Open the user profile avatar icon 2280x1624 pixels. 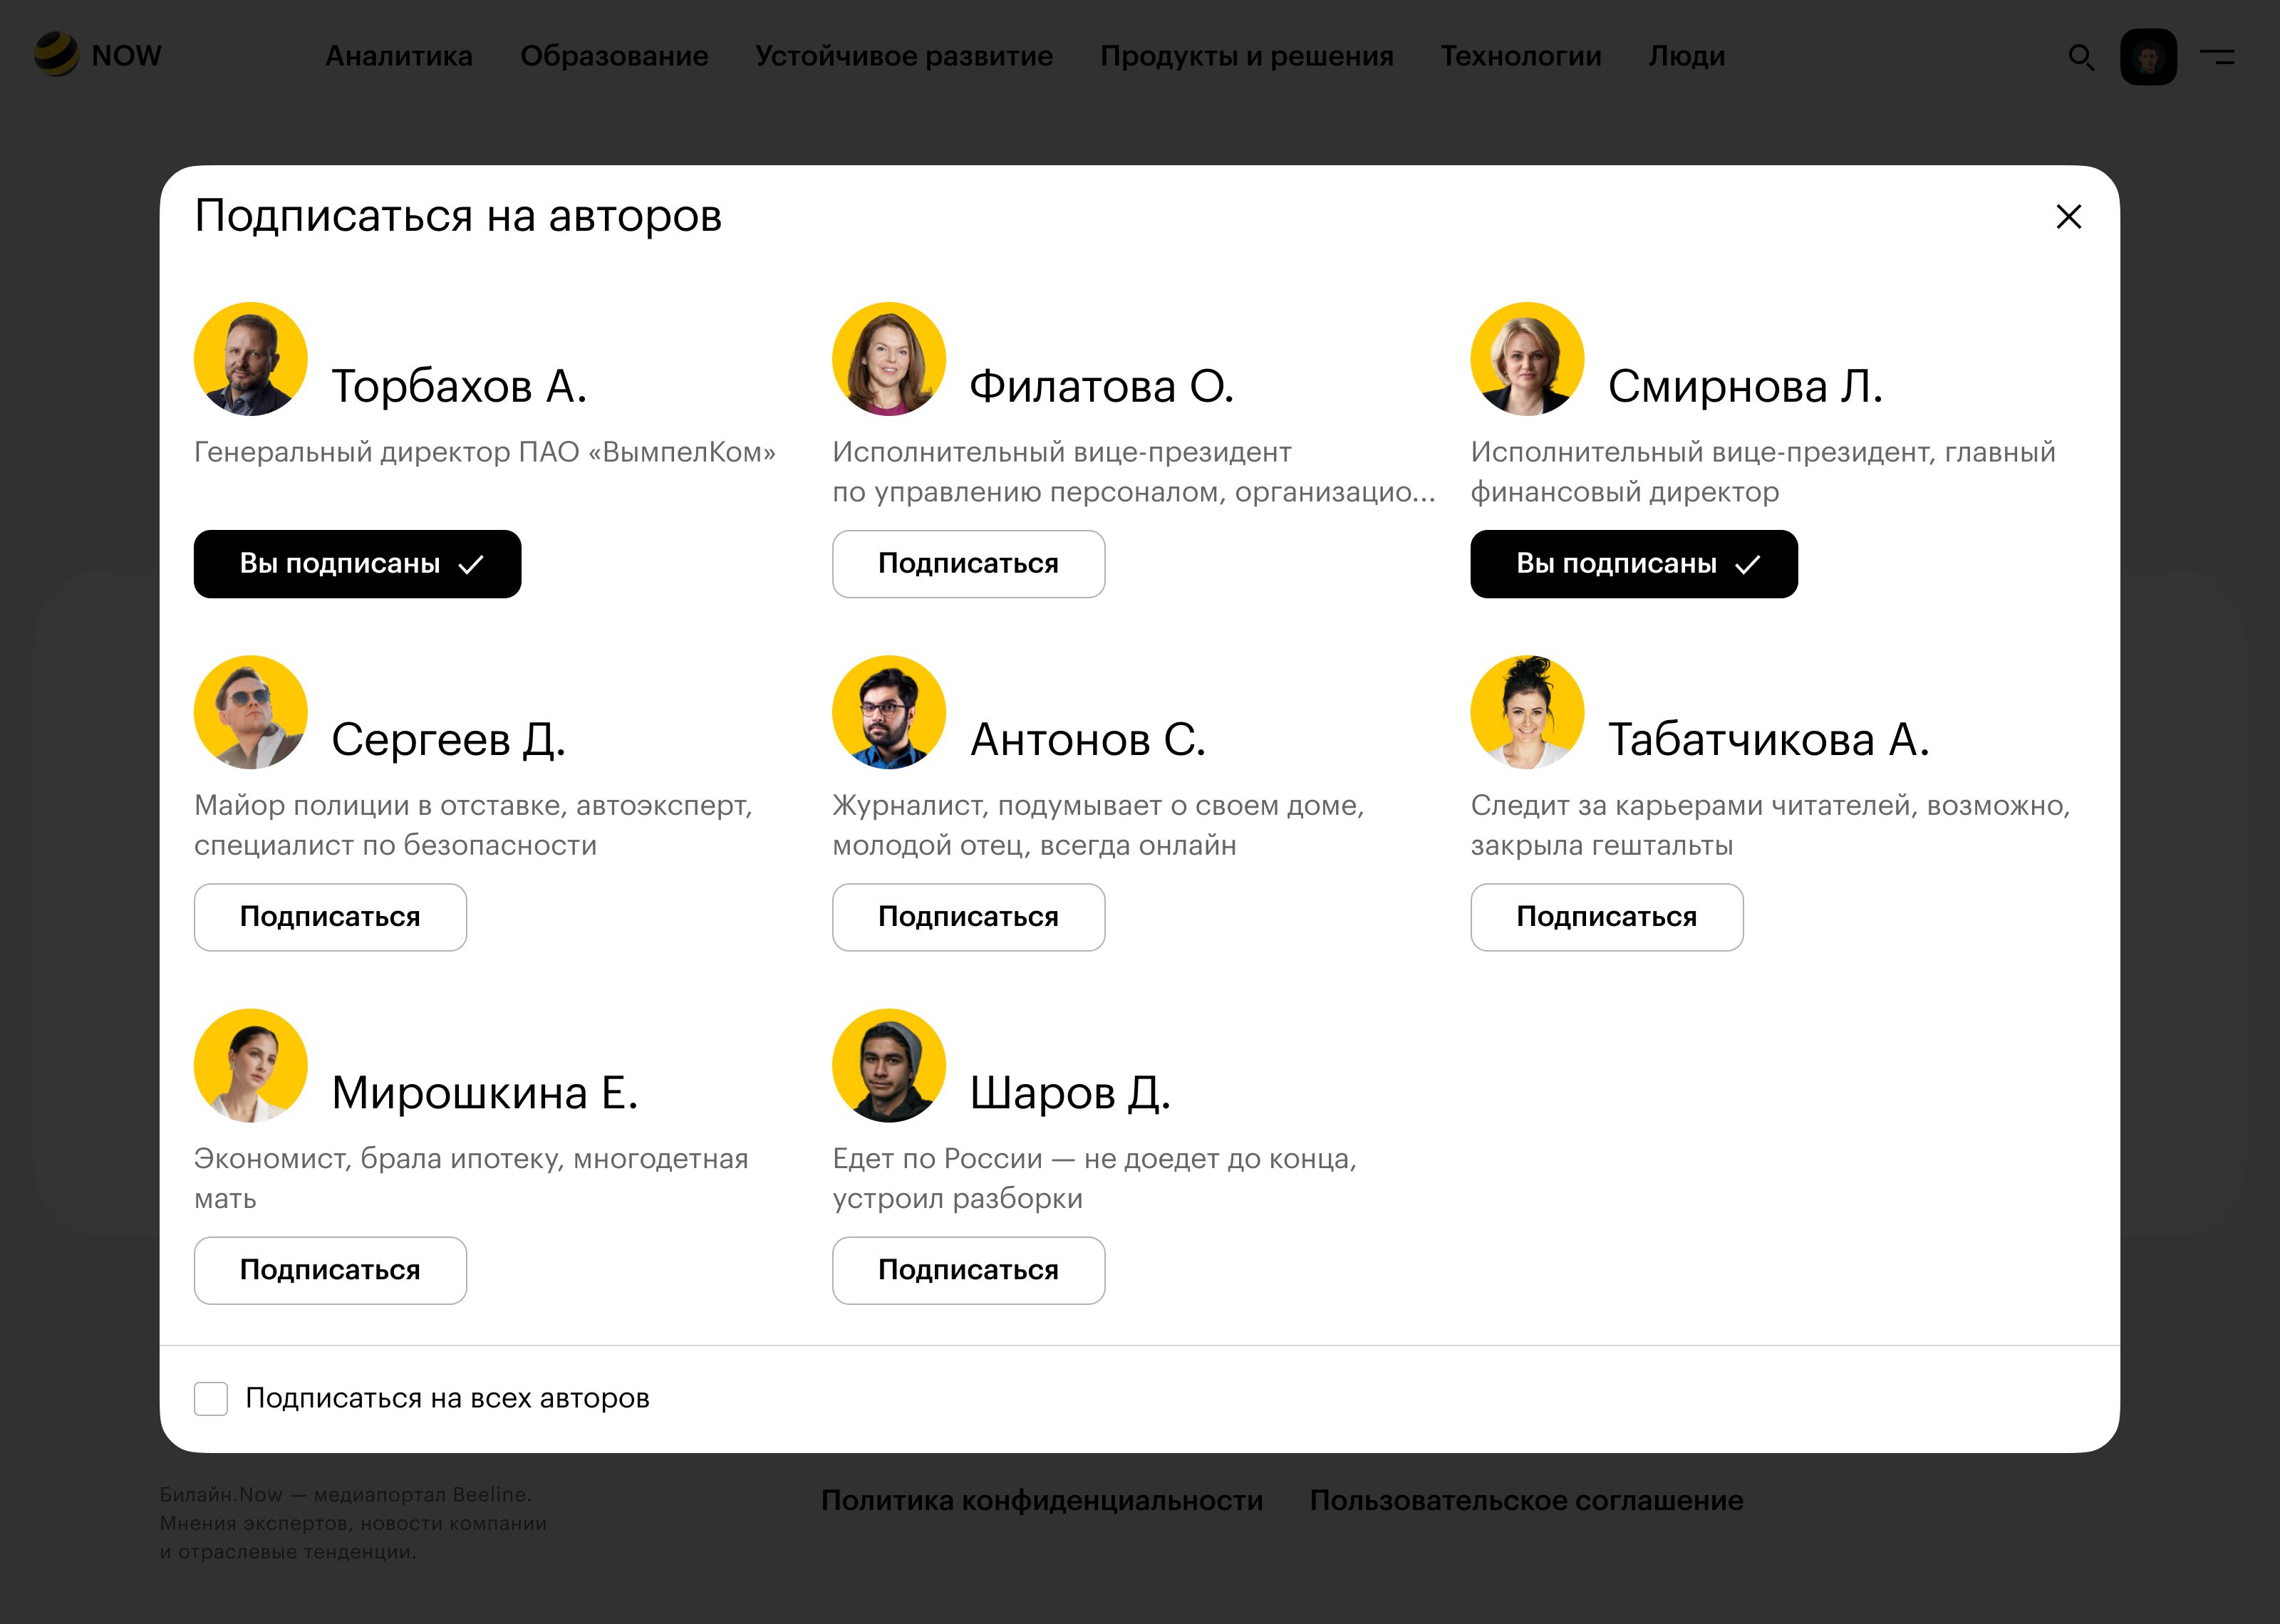2148,57
